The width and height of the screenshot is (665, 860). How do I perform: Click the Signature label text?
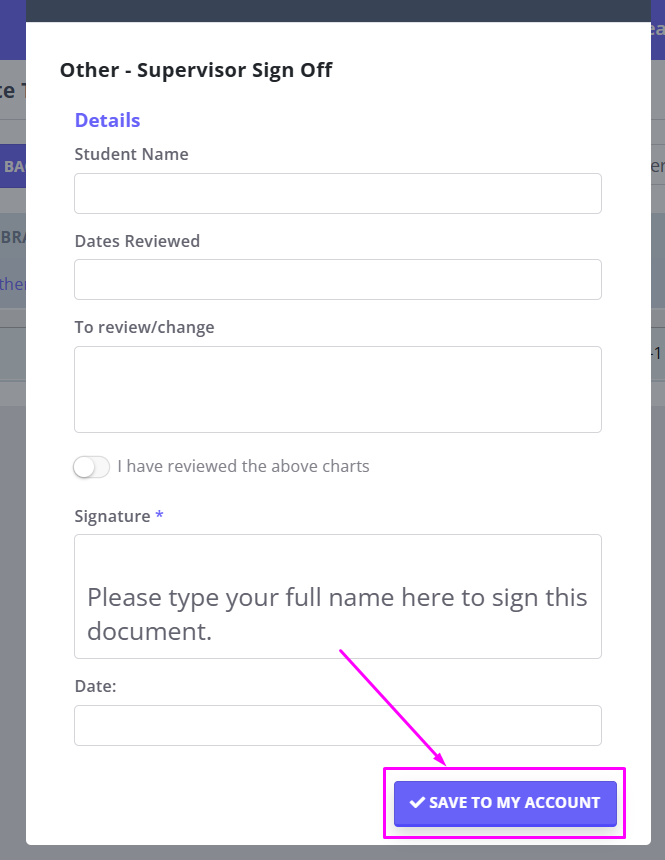pyautogui.click(x=112, y=516)
